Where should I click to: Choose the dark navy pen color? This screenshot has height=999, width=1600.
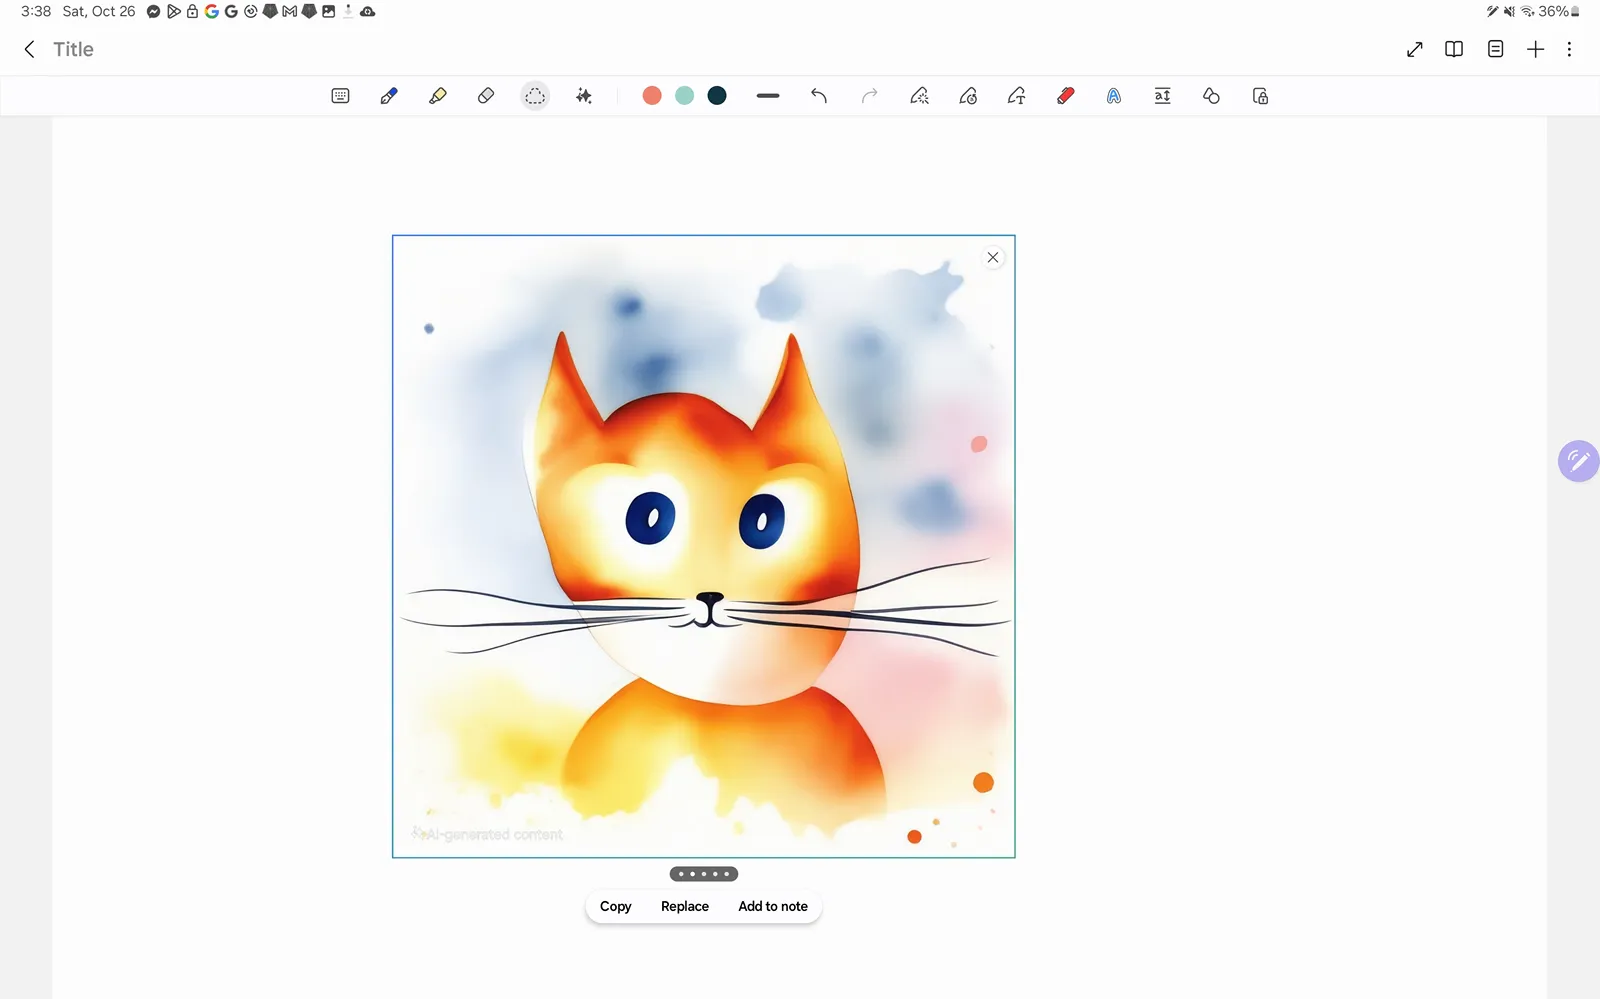717,96
